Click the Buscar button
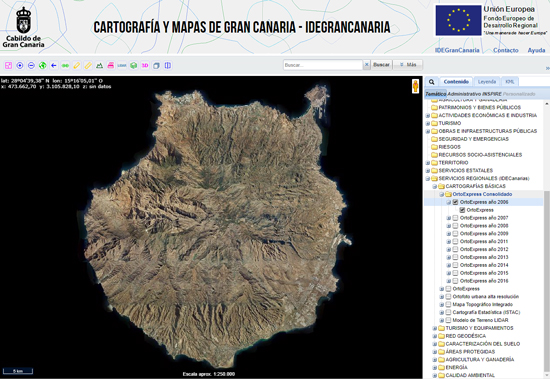Image resolution: width=550 pixels, height=379 pixels. click(381, 65)
